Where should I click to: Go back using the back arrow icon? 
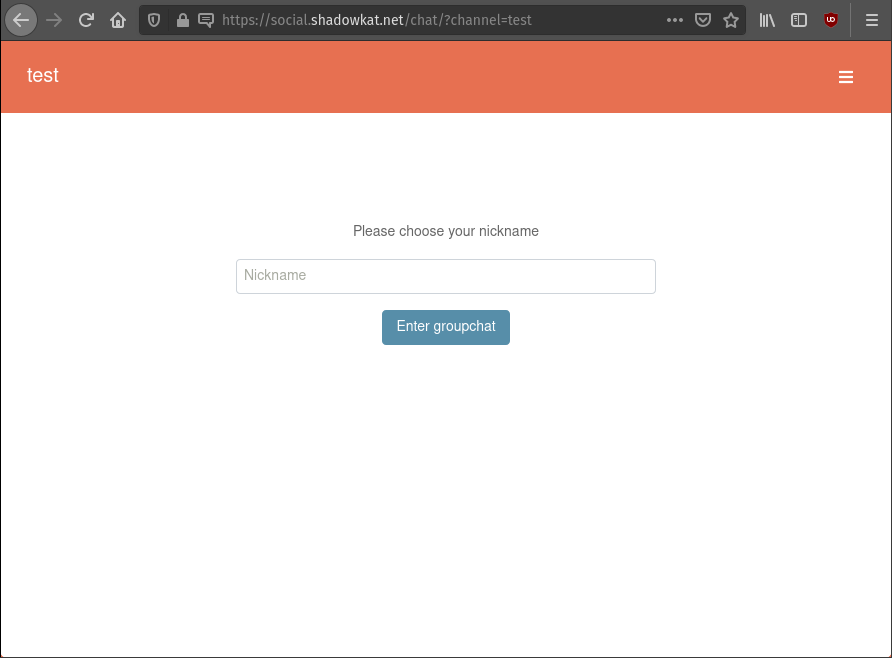(21, 20)
